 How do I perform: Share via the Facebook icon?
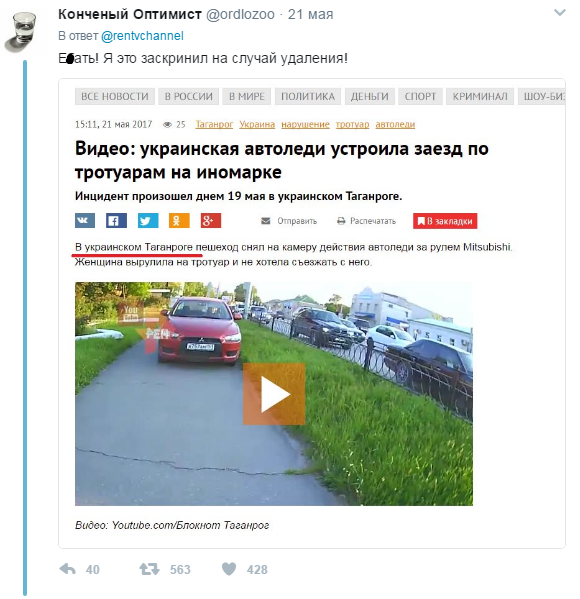coord(116,221)
